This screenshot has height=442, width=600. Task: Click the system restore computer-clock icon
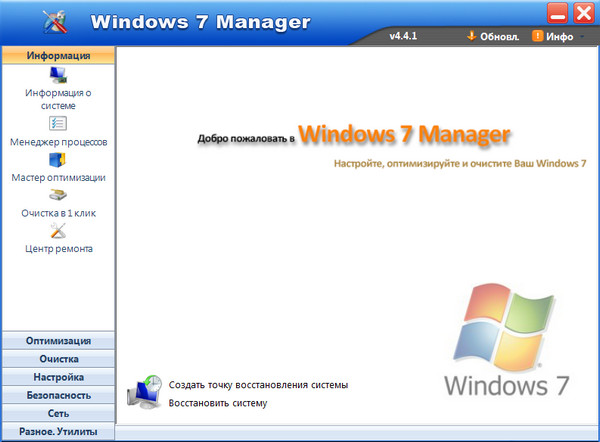point(145,391)
